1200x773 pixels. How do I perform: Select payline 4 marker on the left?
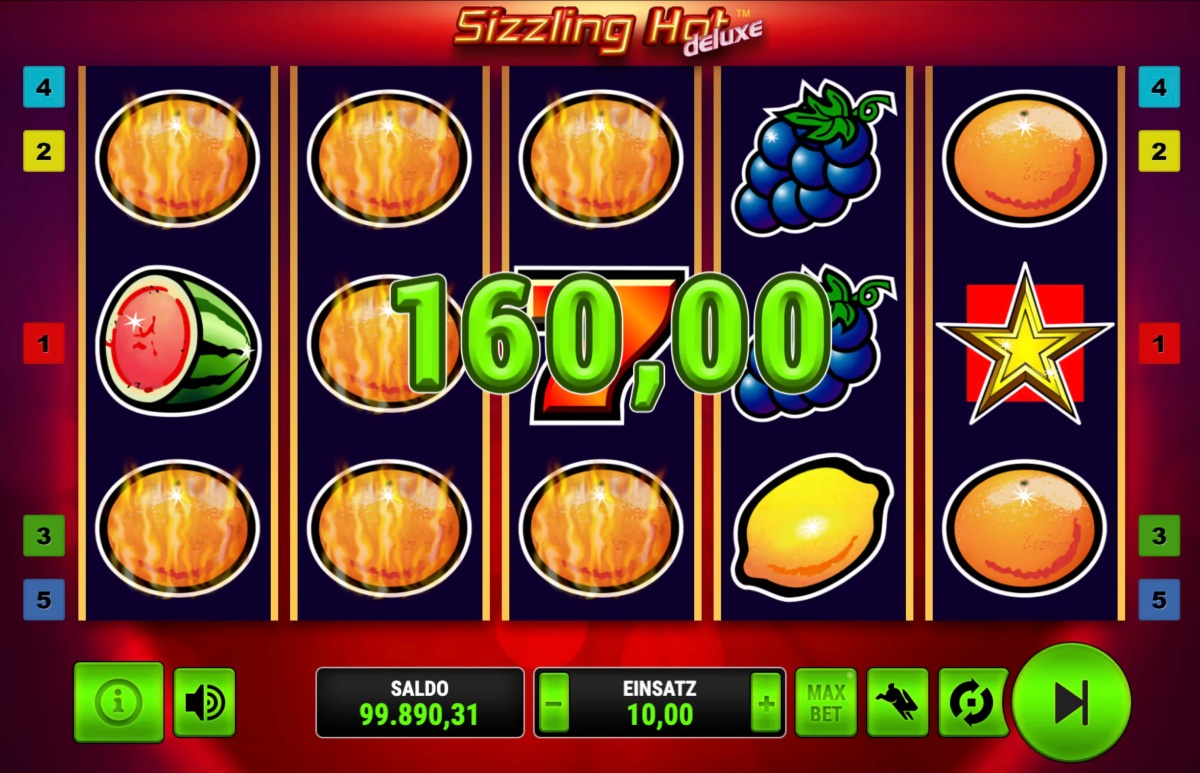(44, 87)
